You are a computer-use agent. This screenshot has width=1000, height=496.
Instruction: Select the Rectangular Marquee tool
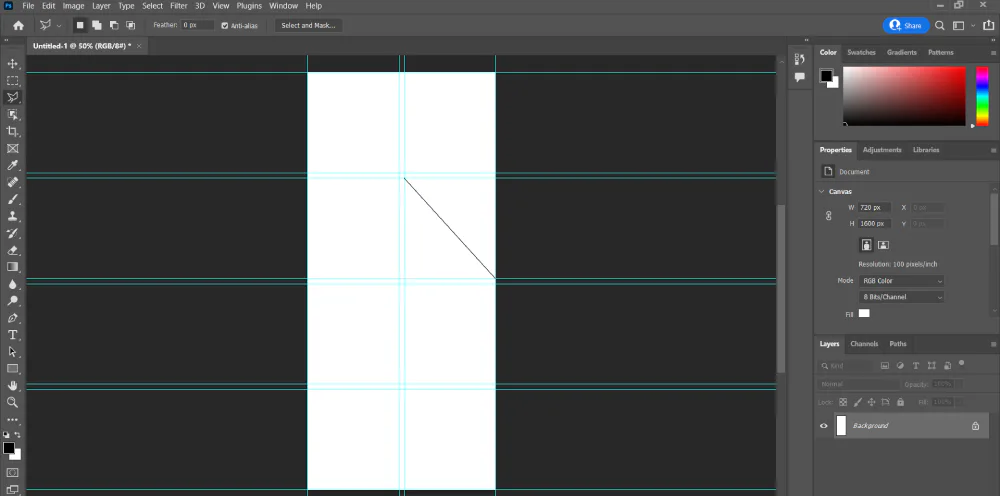[13, 81]
